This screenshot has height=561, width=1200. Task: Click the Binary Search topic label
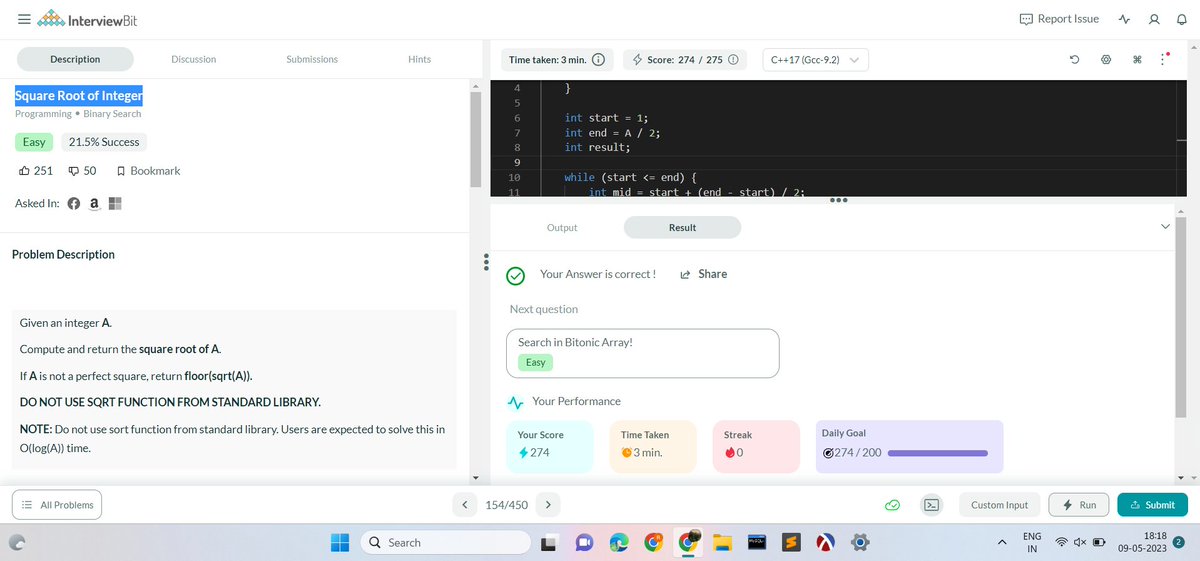point(112,114)
